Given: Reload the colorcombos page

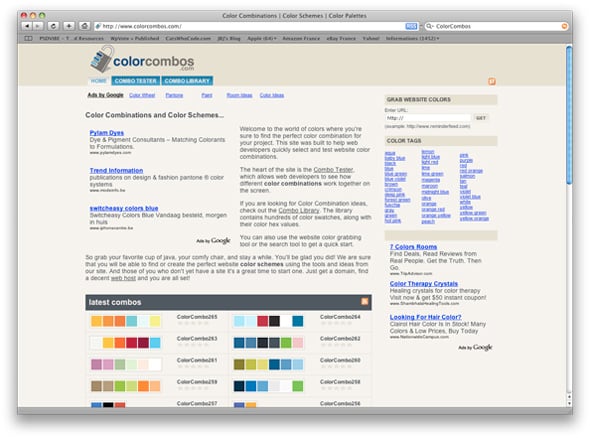Looking at the screenshot, I should coord(53,26).
